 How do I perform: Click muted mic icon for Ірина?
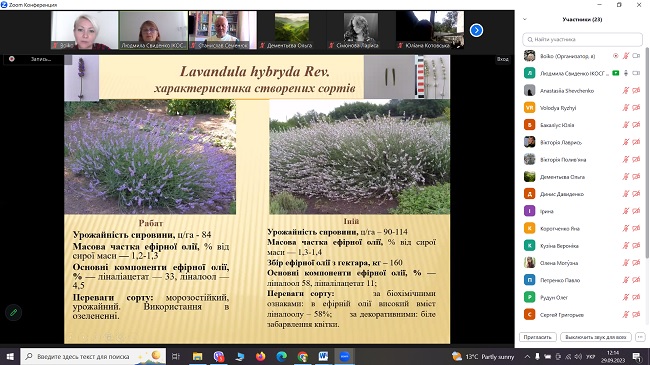pos(626,211)
